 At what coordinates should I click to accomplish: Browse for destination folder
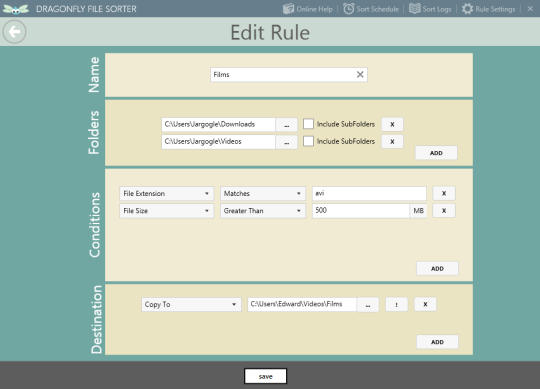tap(368, 305)
